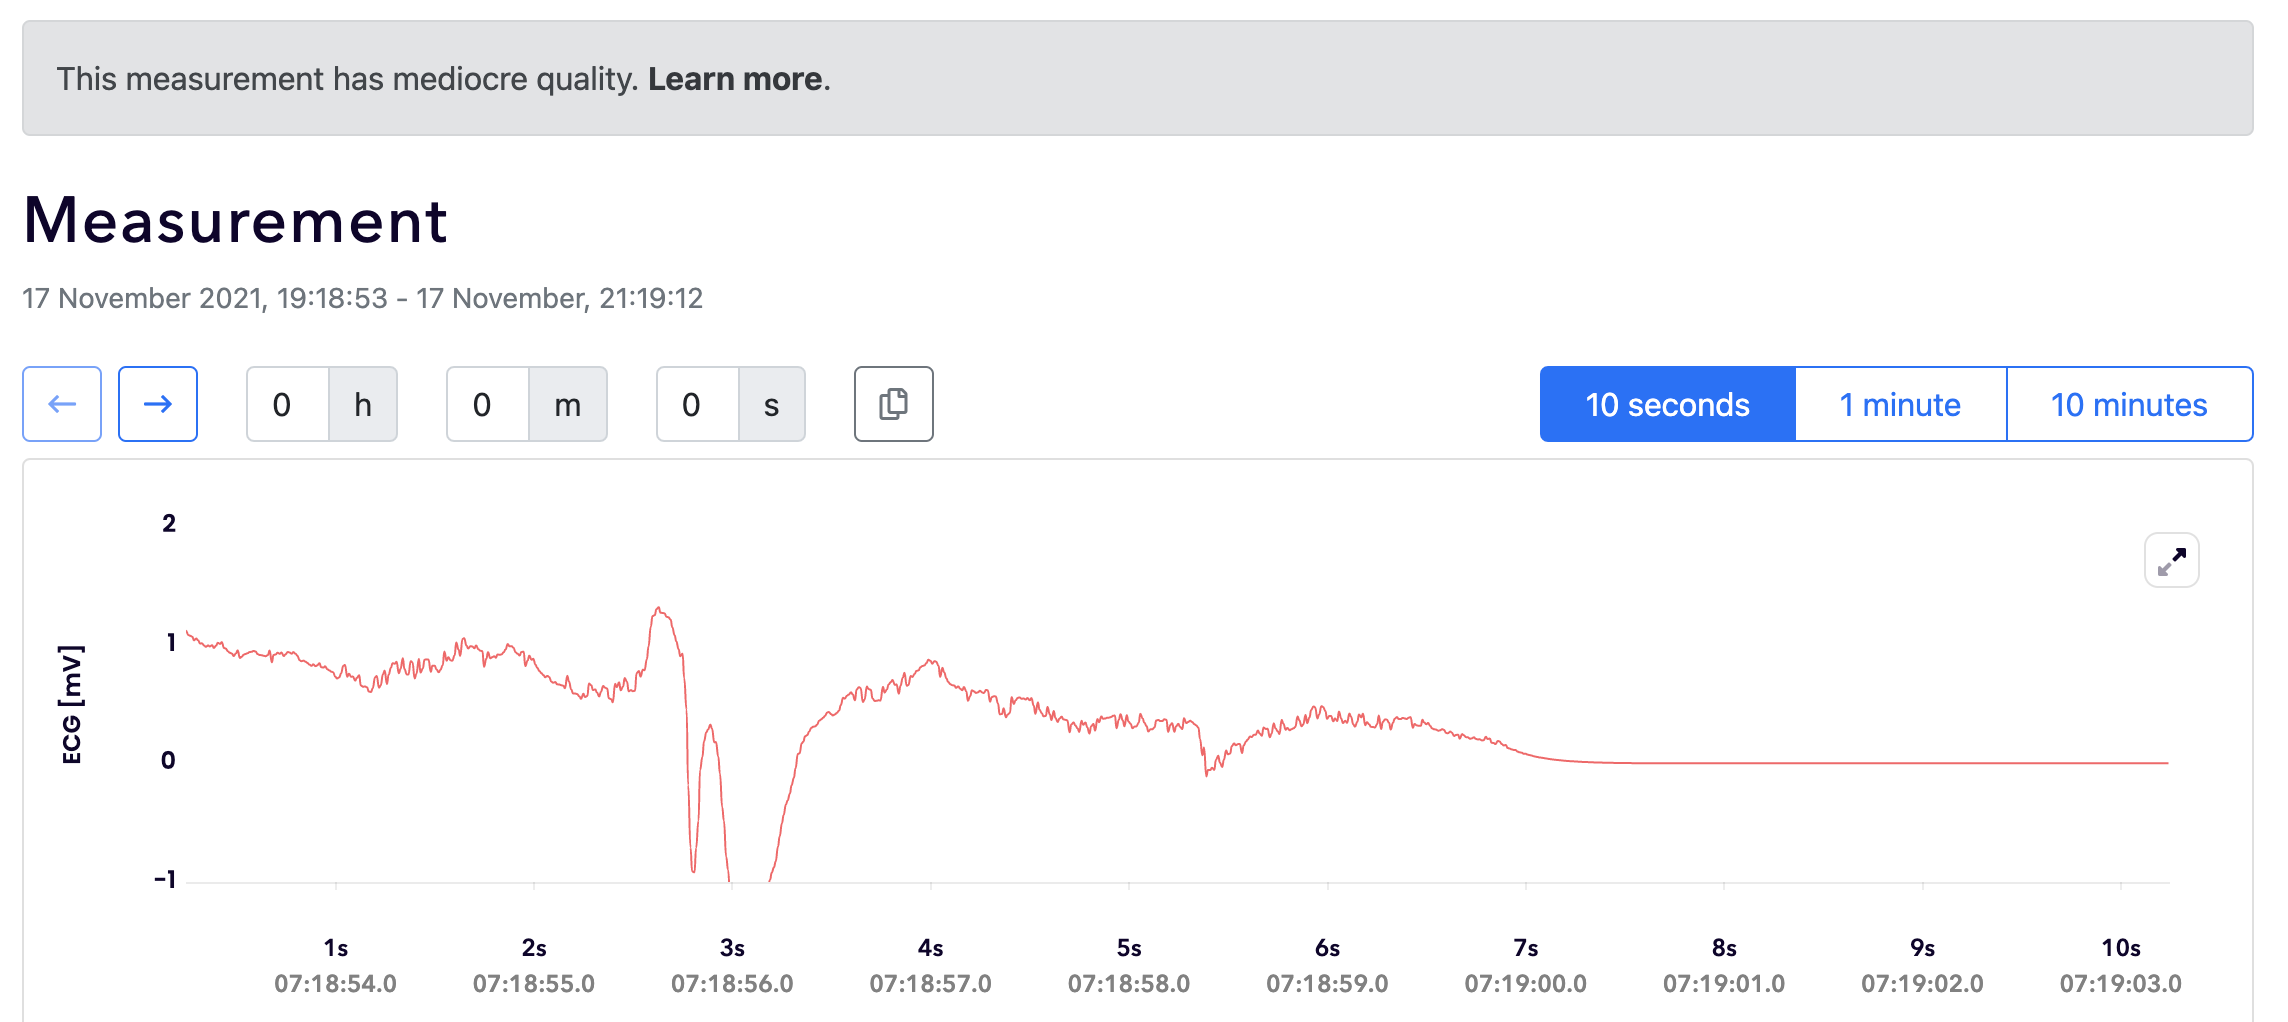Screen dimensions: 2288x1022
Task: Click the 17 November 2021 date range text
Action: tap(362, 298)
